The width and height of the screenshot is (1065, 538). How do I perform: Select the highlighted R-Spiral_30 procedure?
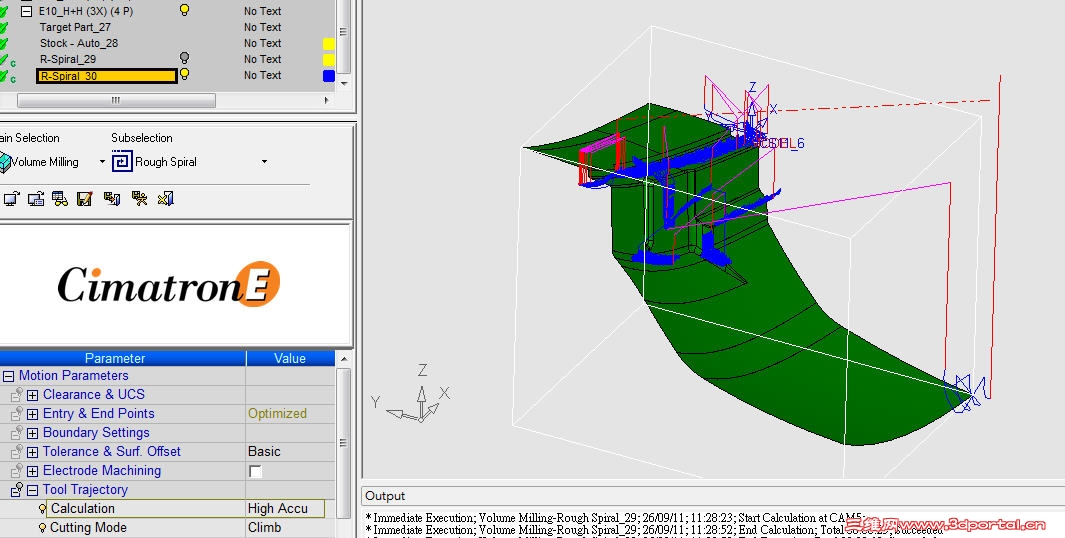pos(107,76)
